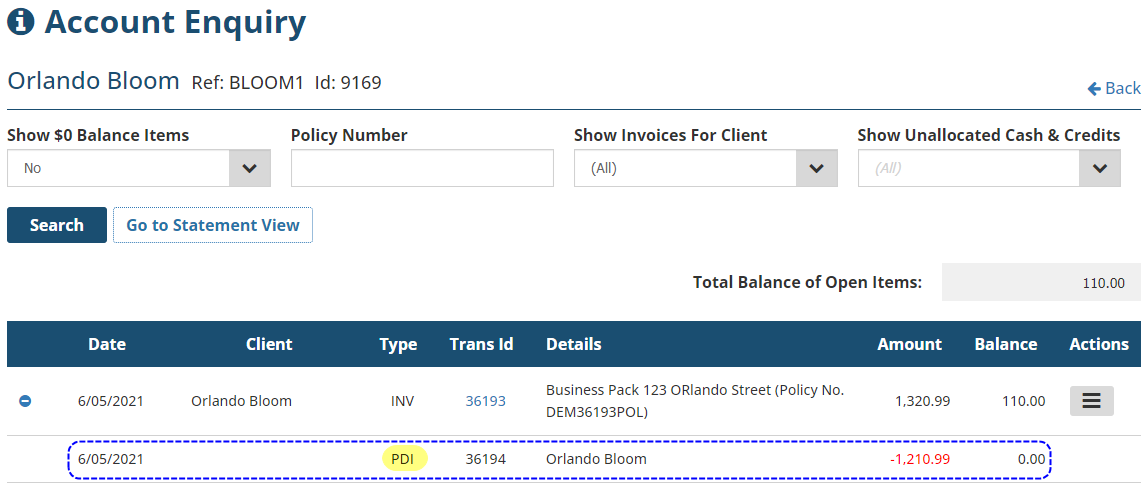The width and height of the screenshot is (1147, 484).
Task: Click the Trans Id column header
Action: pyautogui.click(x=481, y=344)
